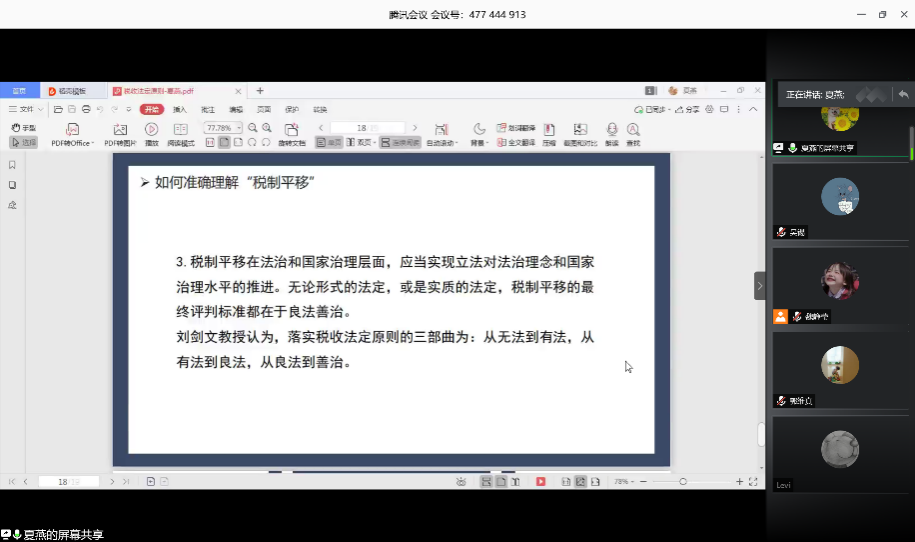Open the 批注 annotation ribbon tab

pyautogui.click(x=208, y=109)
